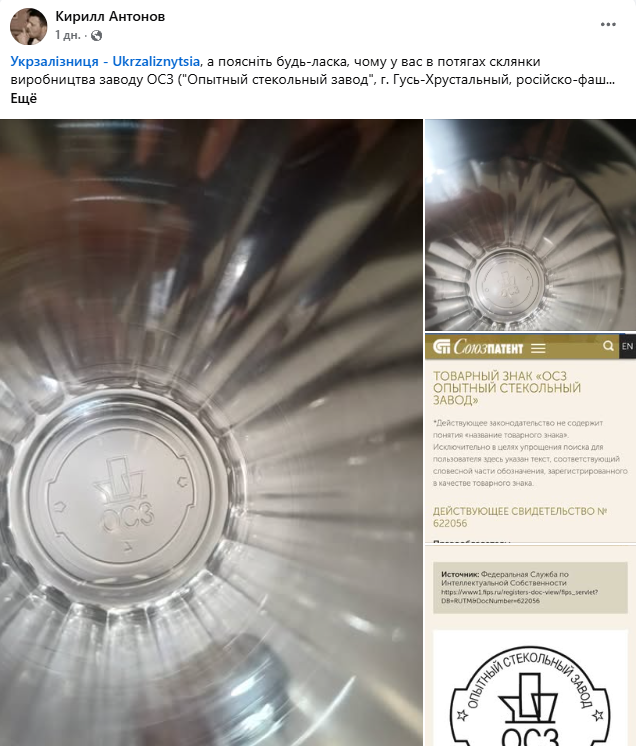Click the Союзпатент search magnifier icon
The height and width of the screenshot is (746, 636).
pyautogui.click(x=608, y=346)
